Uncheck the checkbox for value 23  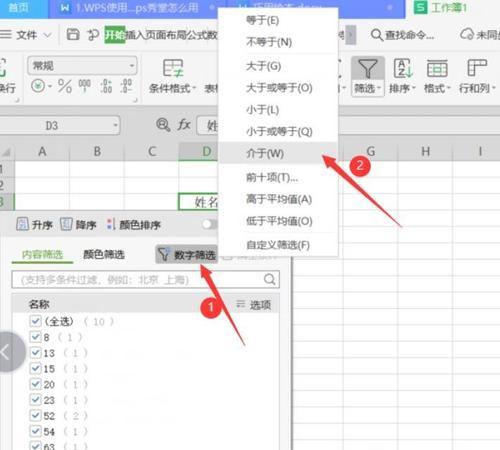[35, 400]
